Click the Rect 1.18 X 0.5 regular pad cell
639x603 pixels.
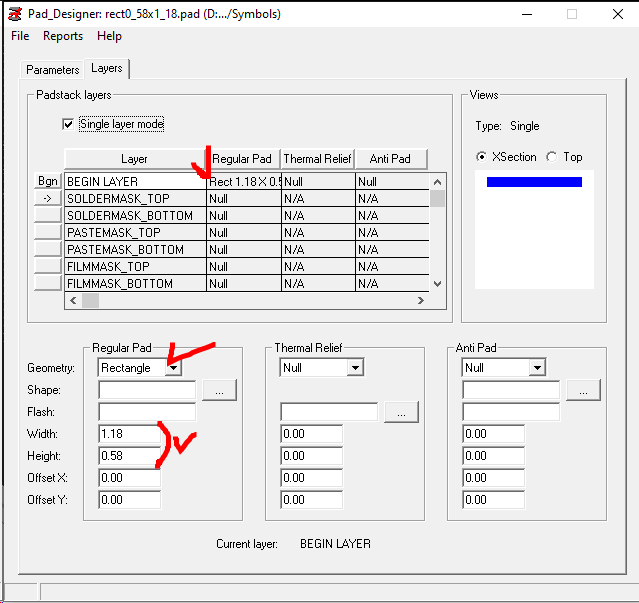[x=244, y=182]
